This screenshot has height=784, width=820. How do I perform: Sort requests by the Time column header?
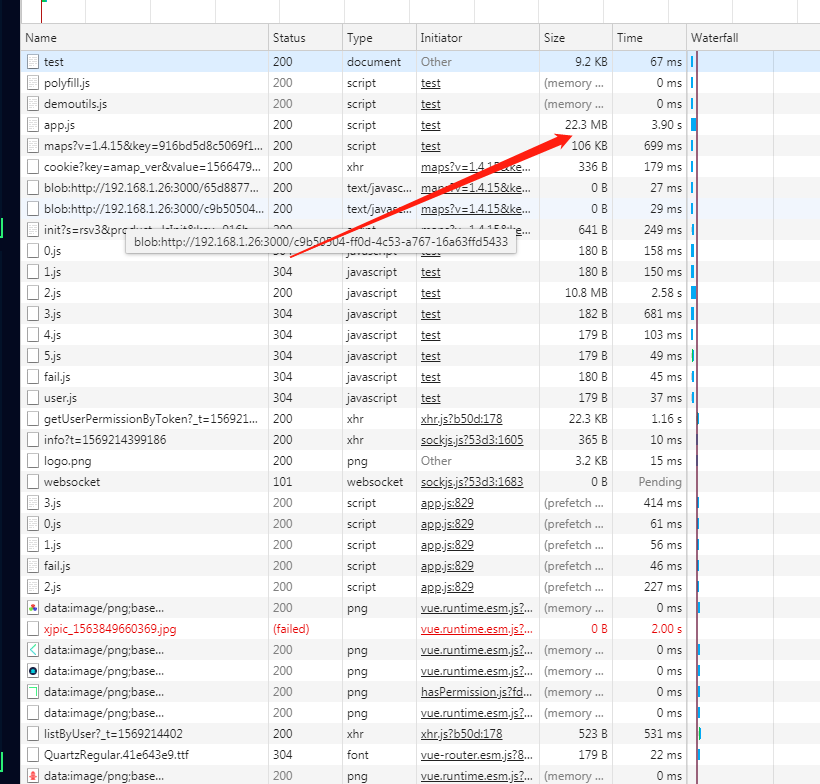[x=630, y=37]
